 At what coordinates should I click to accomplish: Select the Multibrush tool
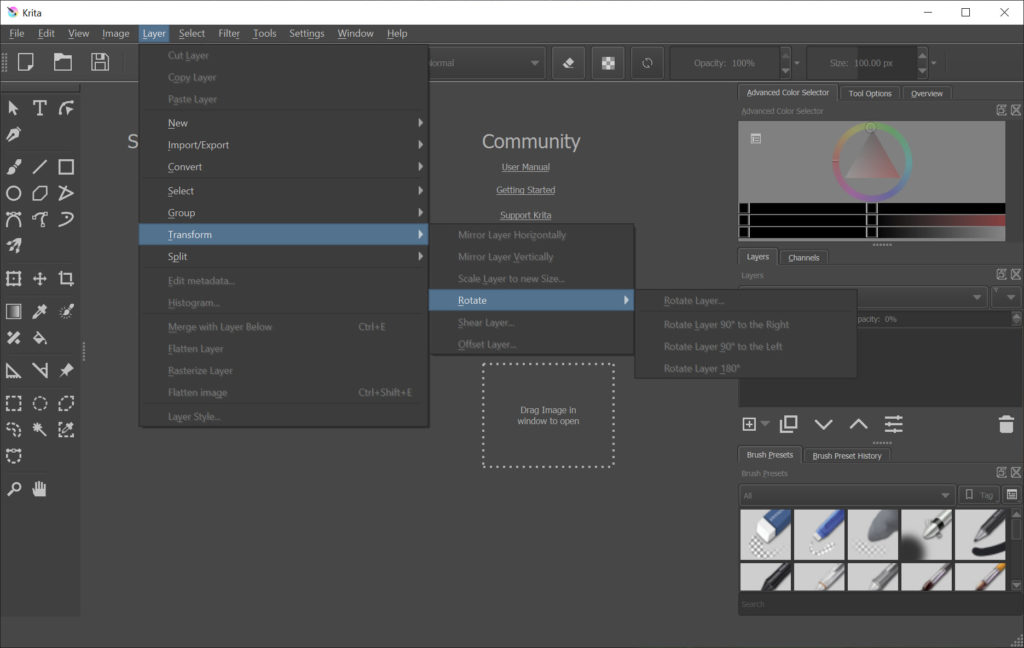point(13,246)
